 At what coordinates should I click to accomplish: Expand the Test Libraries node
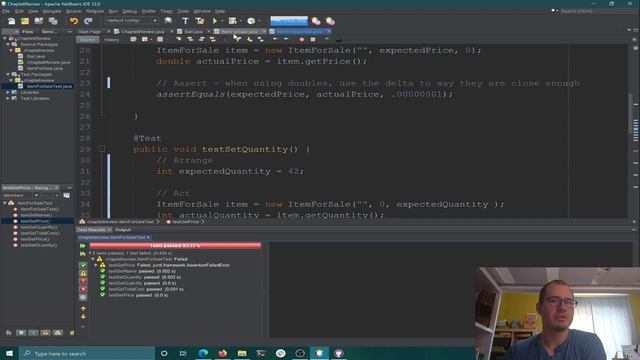tap(8, 98)
